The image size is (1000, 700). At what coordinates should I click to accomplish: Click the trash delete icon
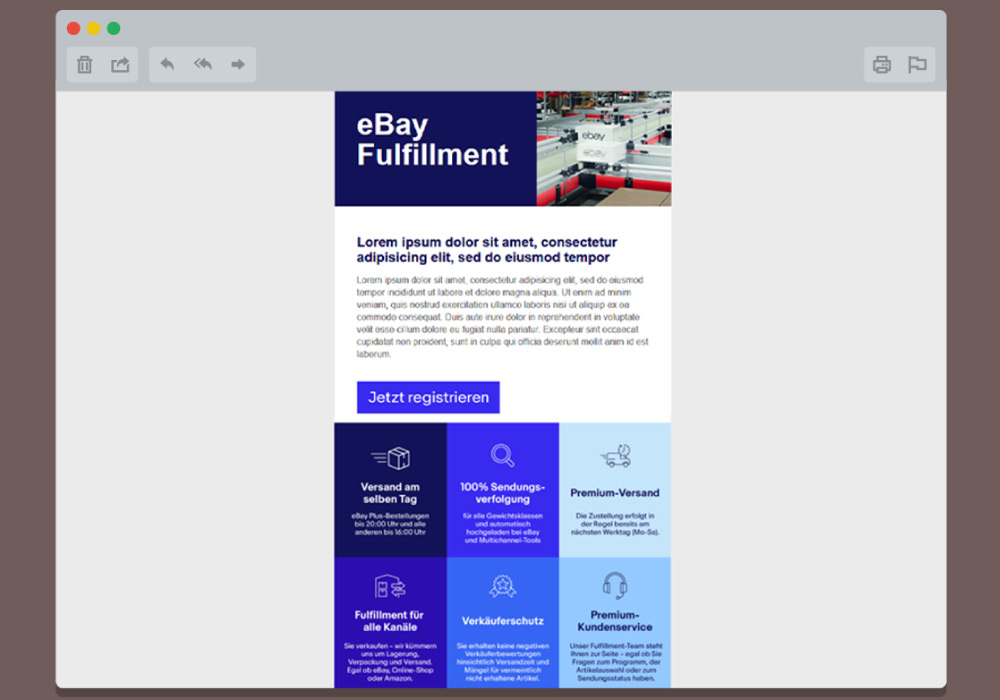[x=85, y=65]
